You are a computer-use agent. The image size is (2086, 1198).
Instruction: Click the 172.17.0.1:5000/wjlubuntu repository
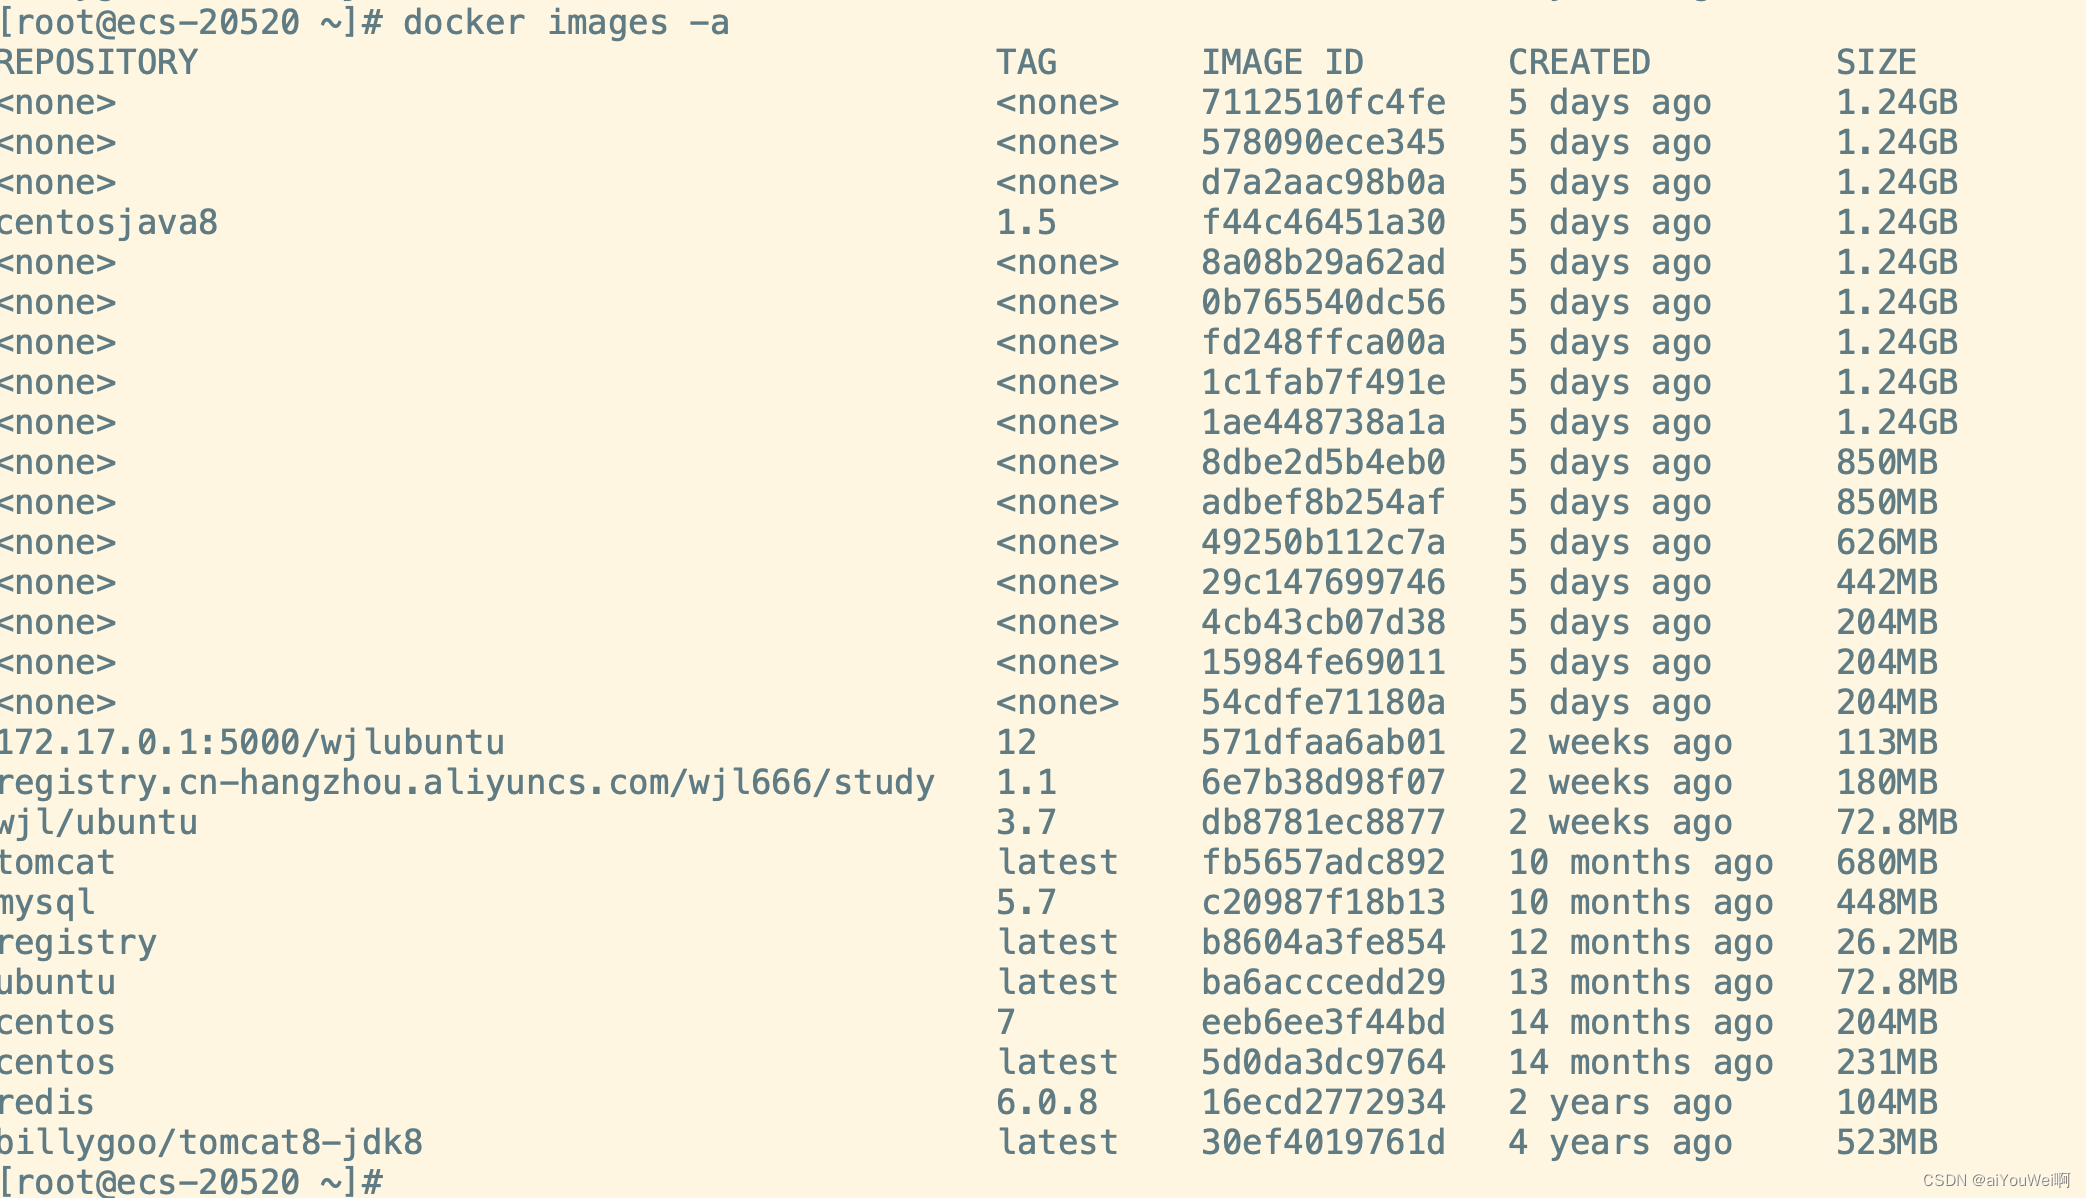pyautogui.click(x=252, y=742)
